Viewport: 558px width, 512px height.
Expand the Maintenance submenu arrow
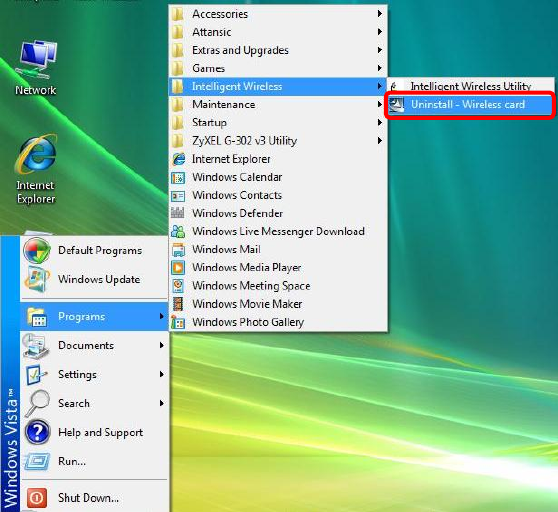(x=380, y=105)
